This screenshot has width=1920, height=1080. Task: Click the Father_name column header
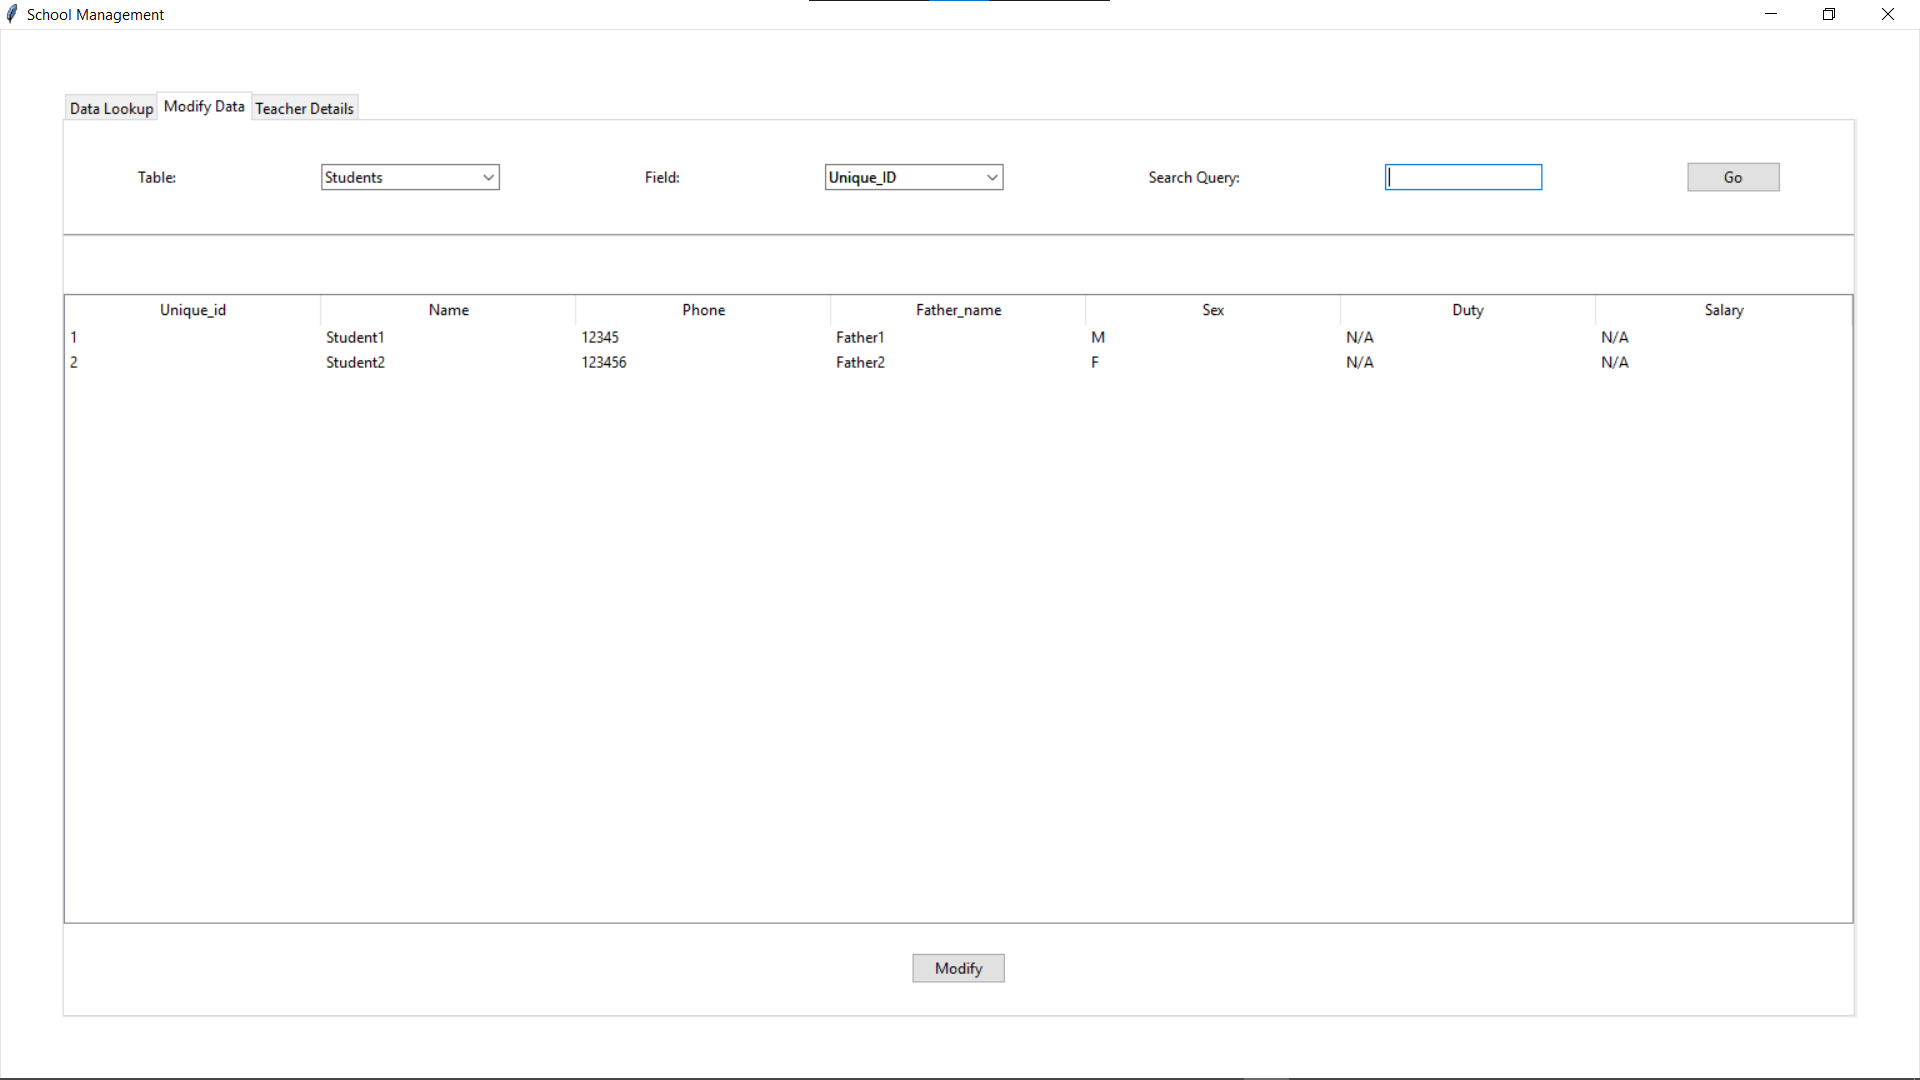[x=958, y=310]
